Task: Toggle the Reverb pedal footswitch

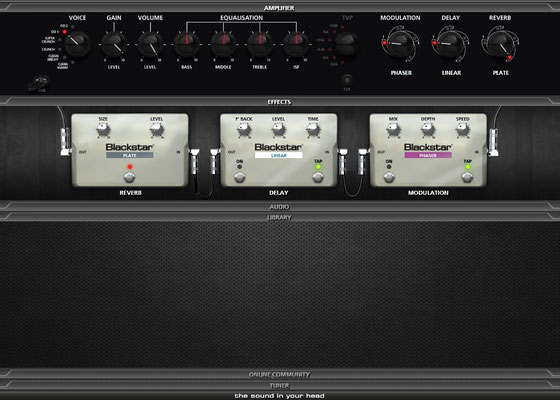Action: [129, 177]
